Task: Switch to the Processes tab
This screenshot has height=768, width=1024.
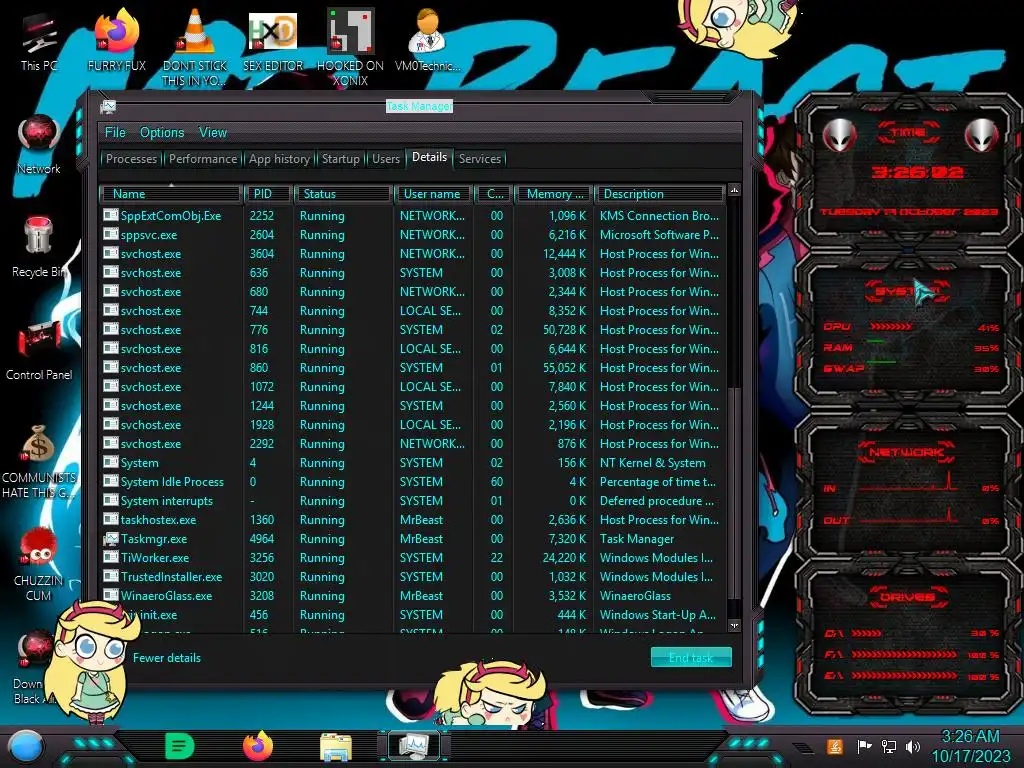Action: [x=131, y=159]
